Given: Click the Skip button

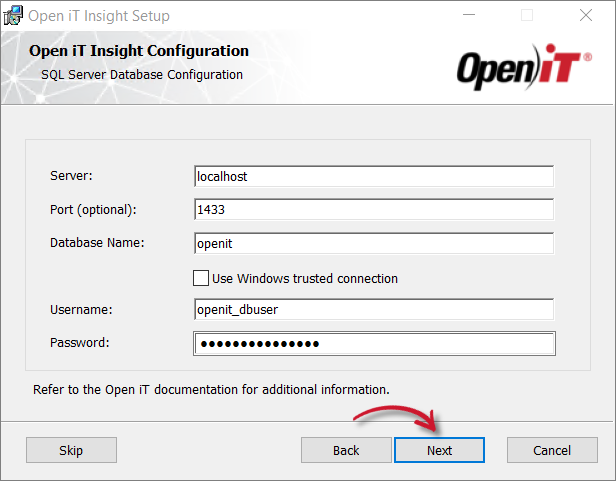Looking at the screenshot, I should 72,450.
